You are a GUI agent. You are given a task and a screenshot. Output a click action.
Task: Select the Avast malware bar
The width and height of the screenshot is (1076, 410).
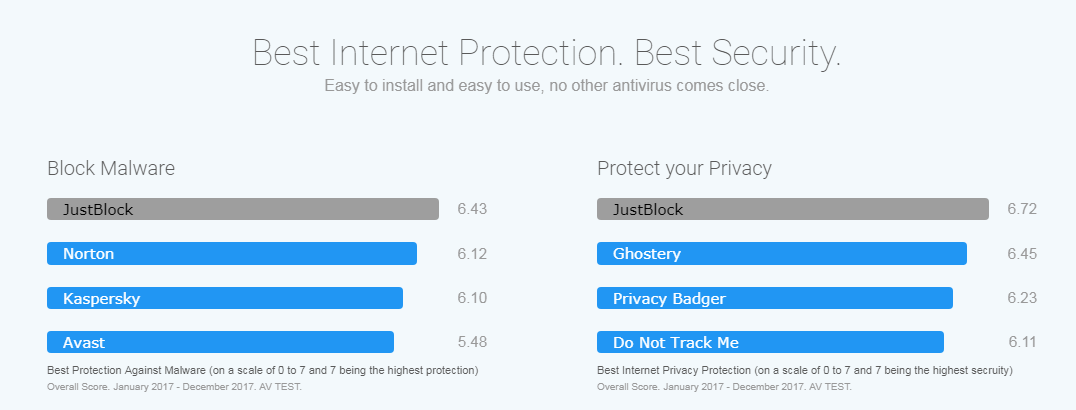pyautogui.click(x=220, y=342)
